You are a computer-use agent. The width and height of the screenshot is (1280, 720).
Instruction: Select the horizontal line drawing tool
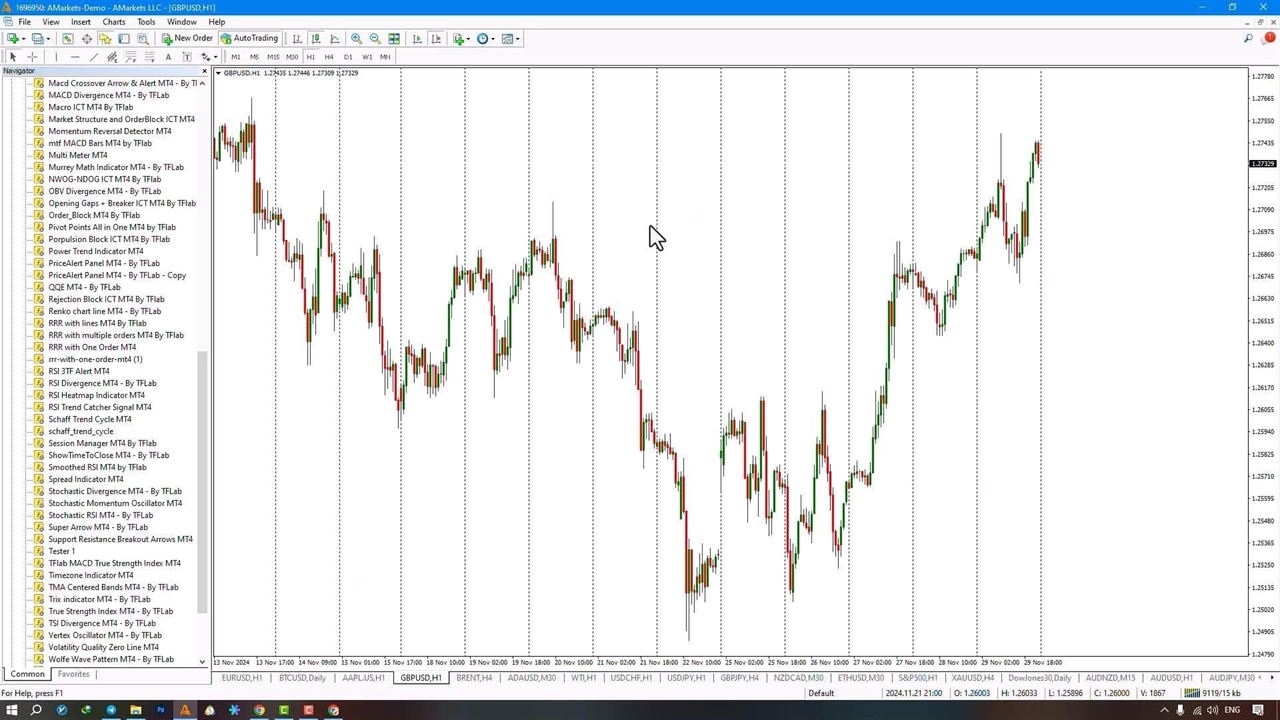point(75,57)
